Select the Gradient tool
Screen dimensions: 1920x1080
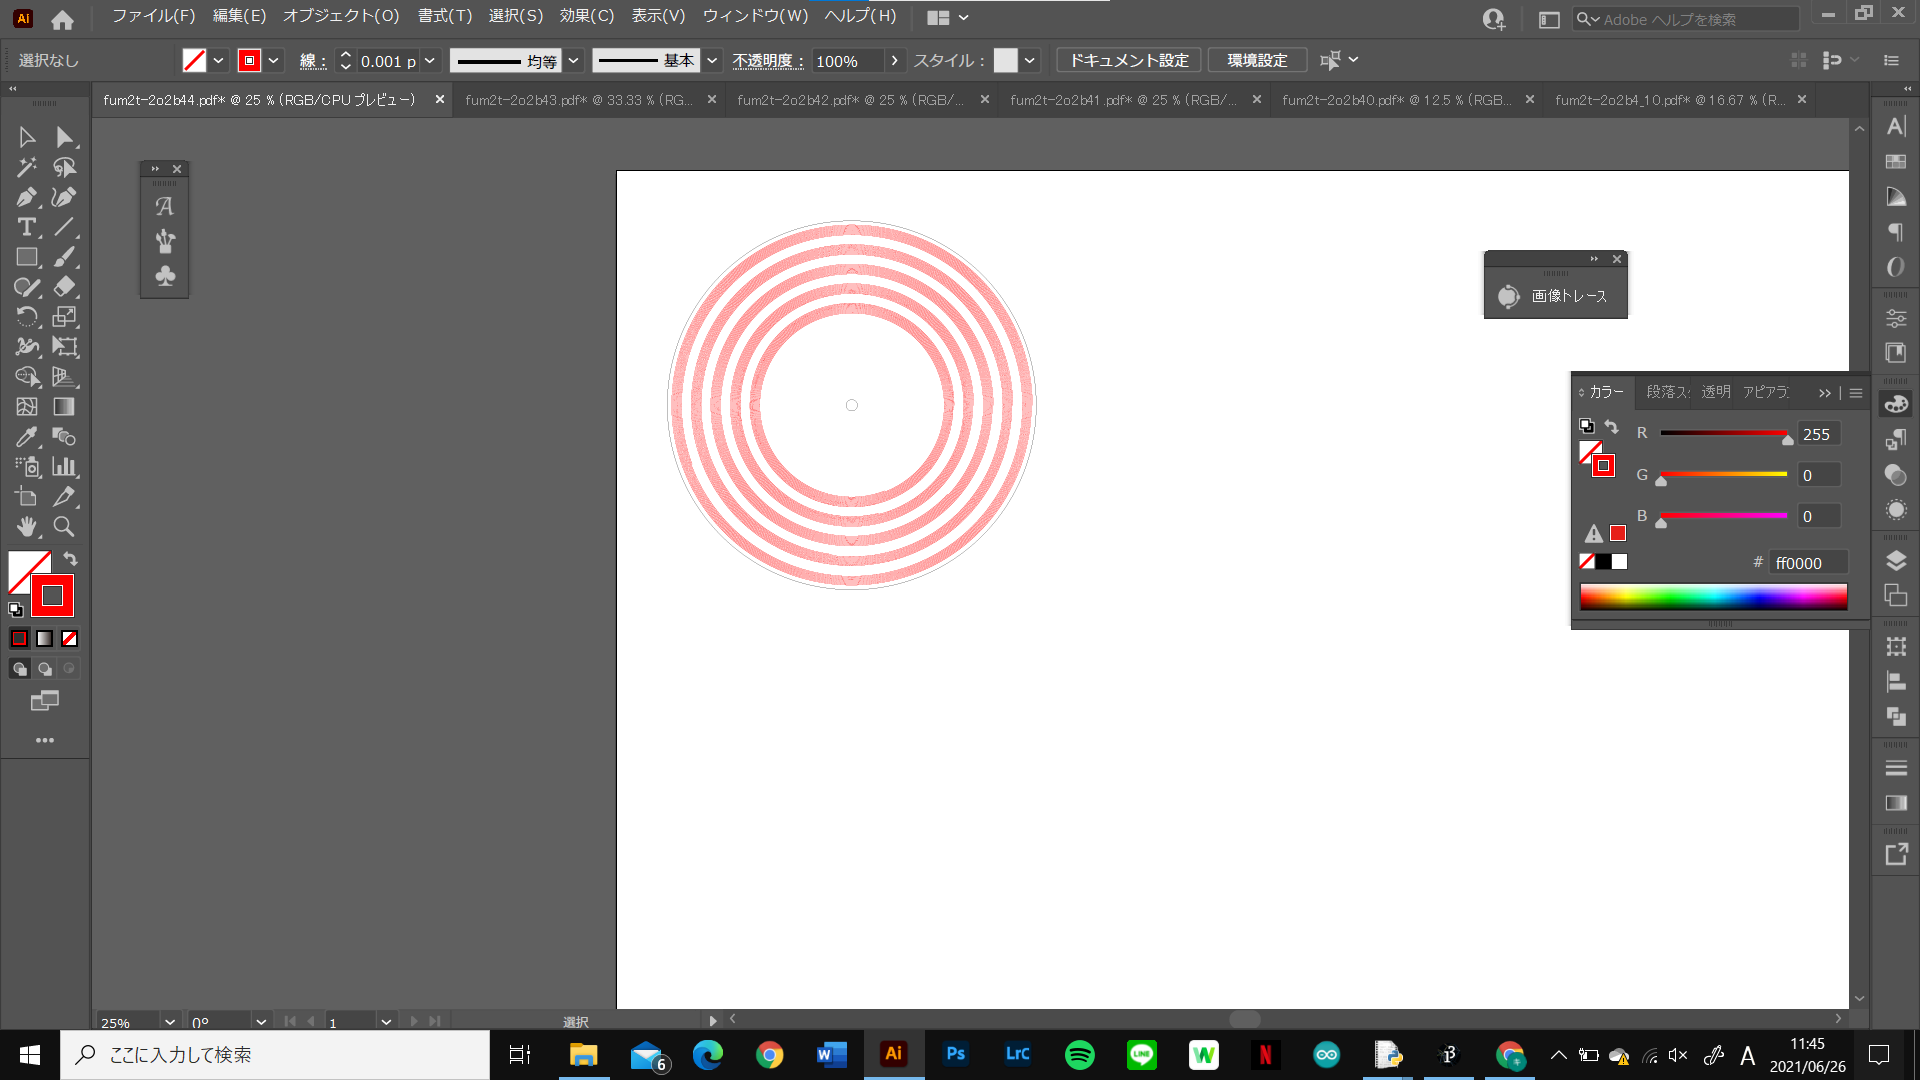click(x=64, y=407)
